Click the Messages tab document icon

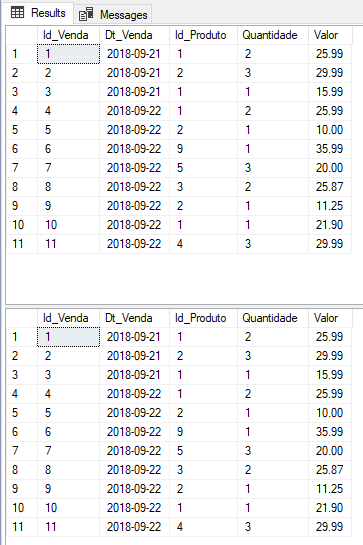pos(86,14)
